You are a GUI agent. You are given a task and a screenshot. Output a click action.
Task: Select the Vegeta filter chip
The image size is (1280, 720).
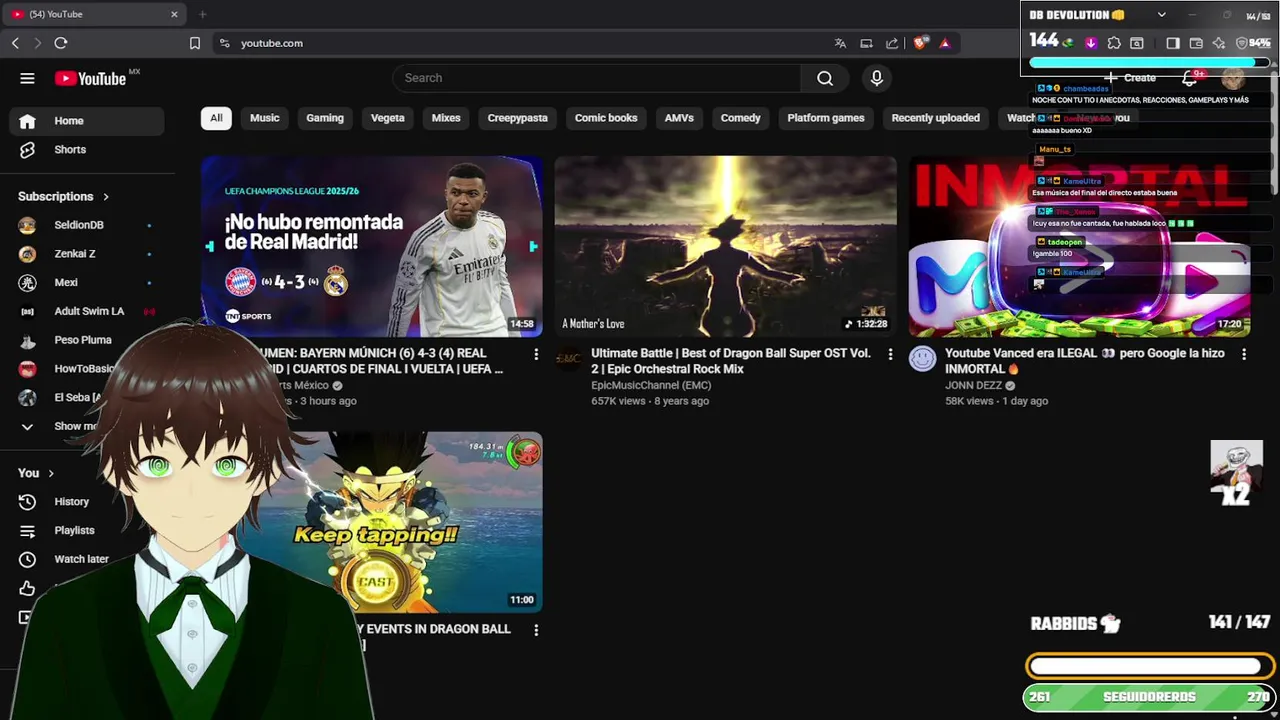[x=388, y=118]
